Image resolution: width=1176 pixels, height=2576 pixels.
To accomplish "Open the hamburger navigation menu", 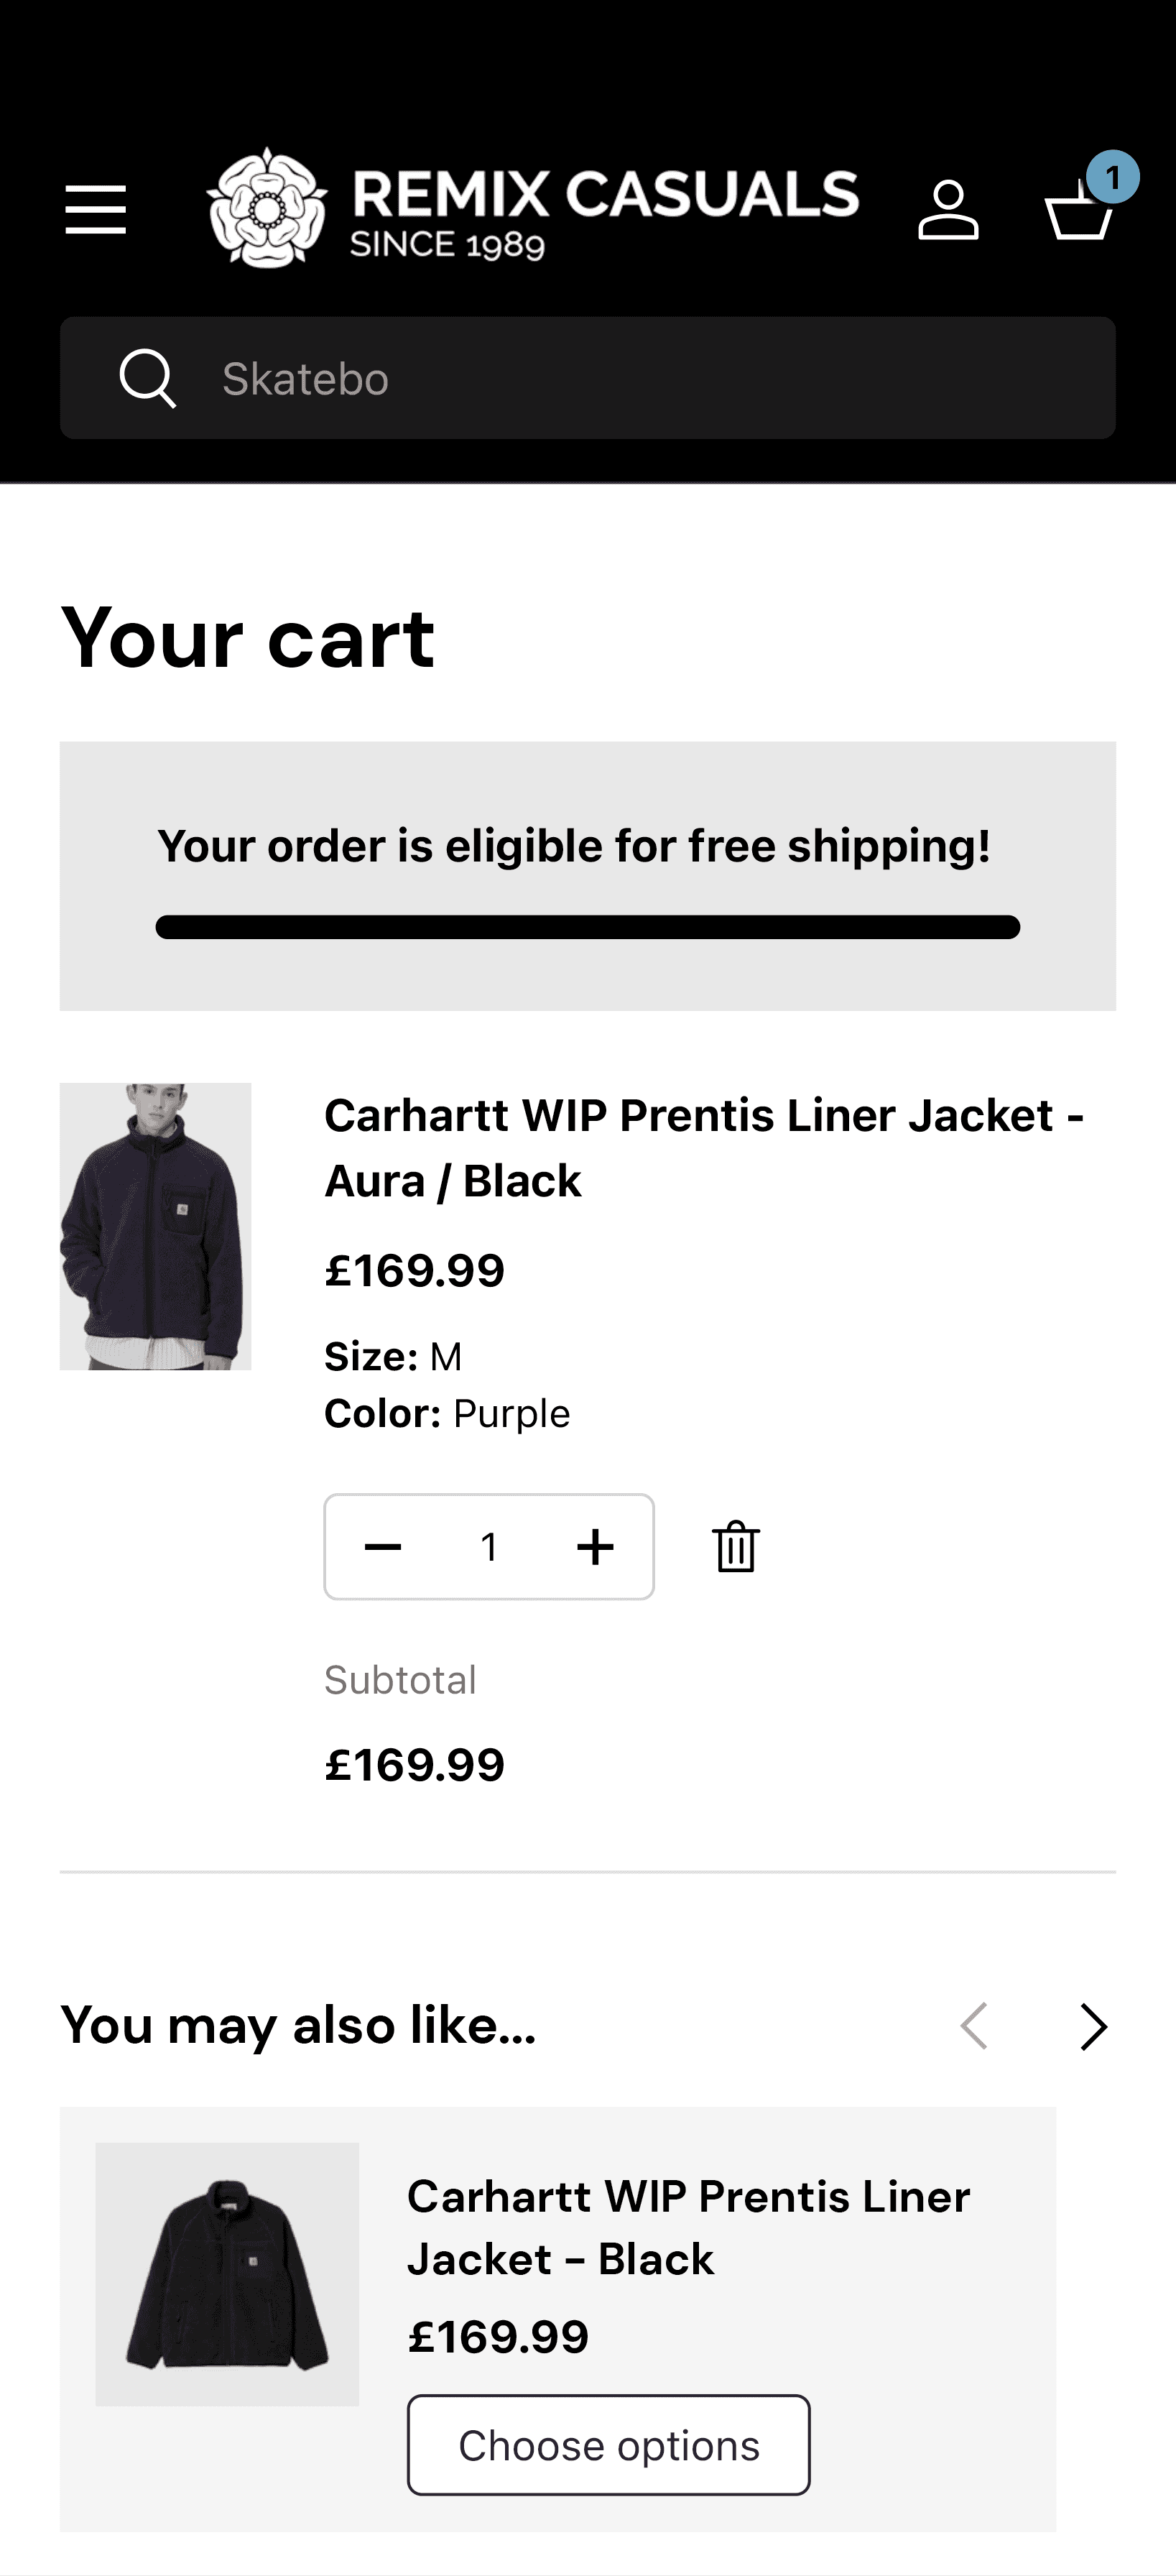I will (96, 210).
